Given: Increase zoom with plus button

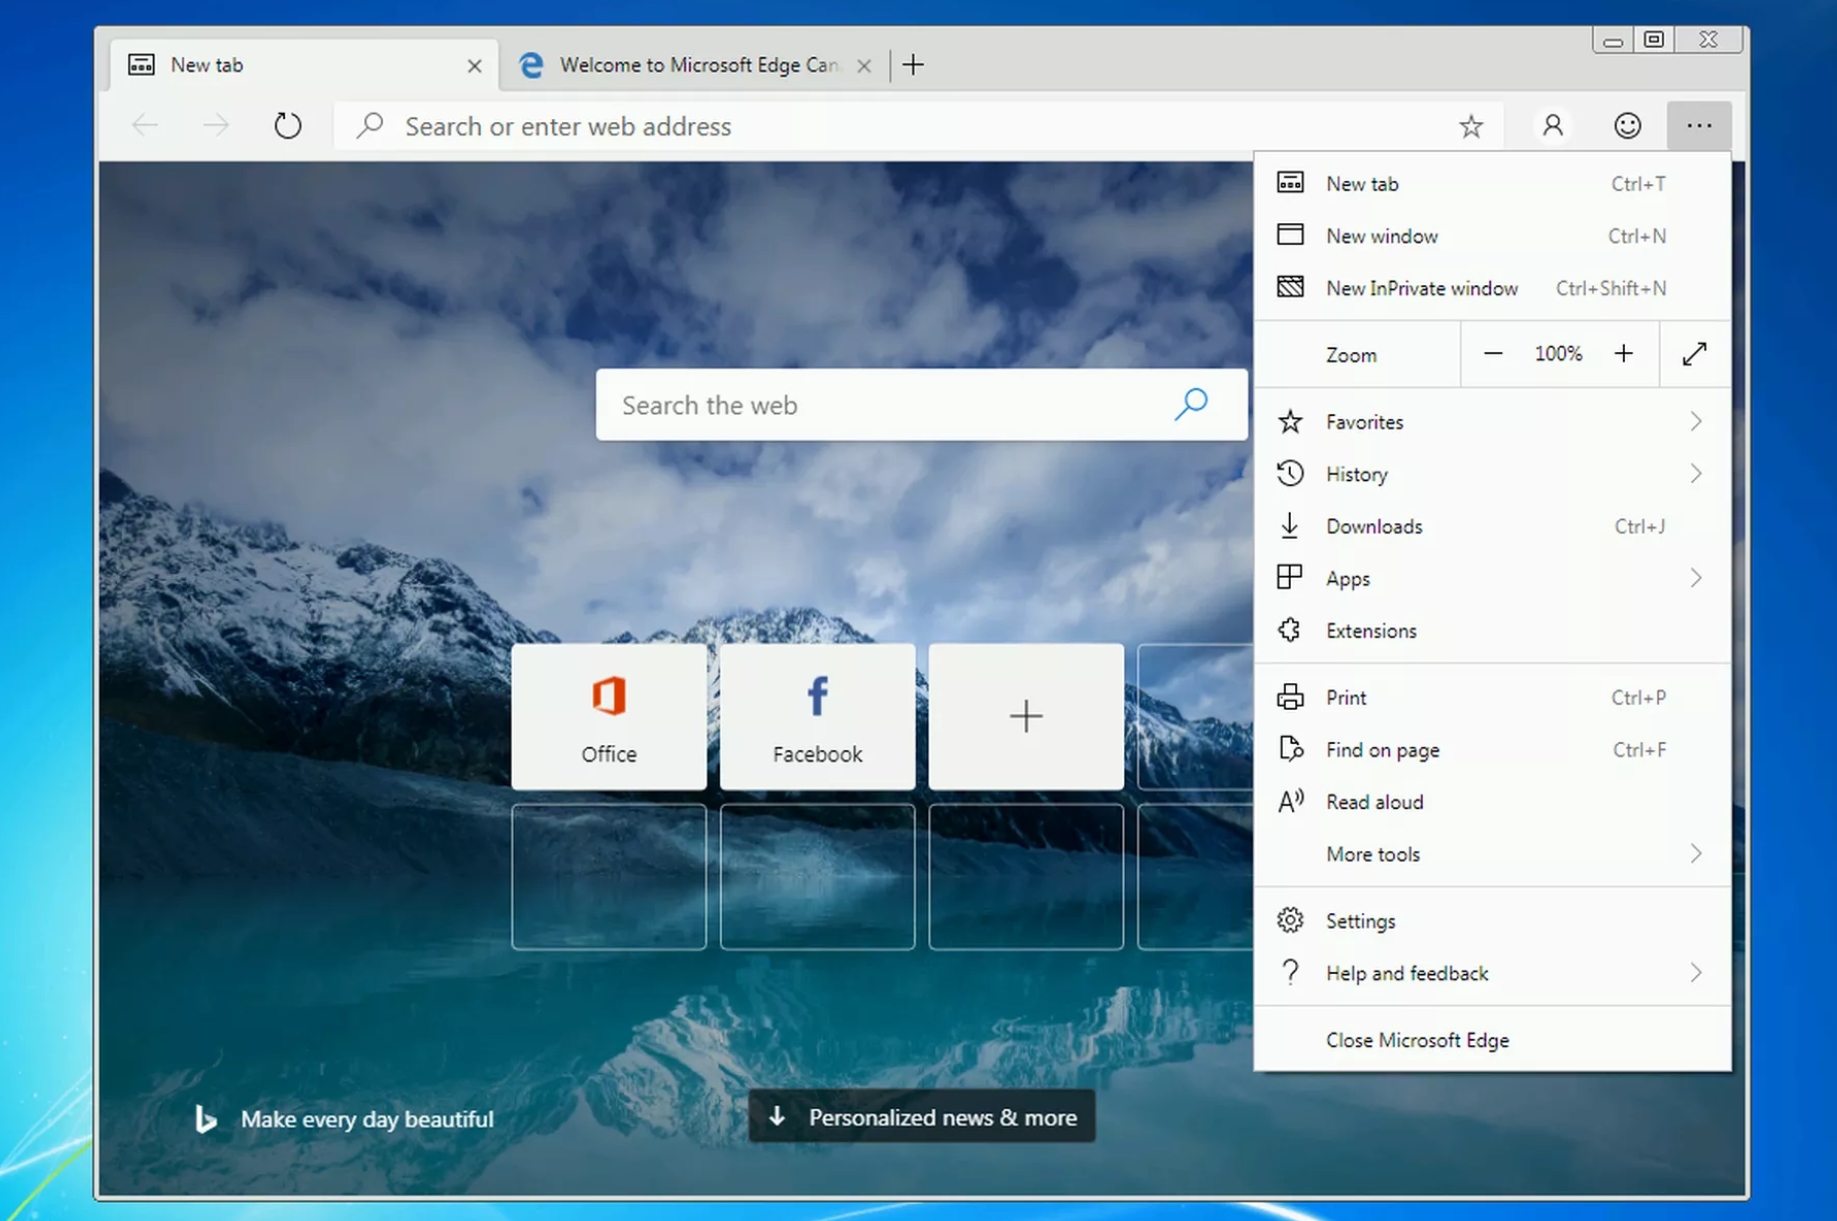Looking at the screenshot, I should 1623,354.
